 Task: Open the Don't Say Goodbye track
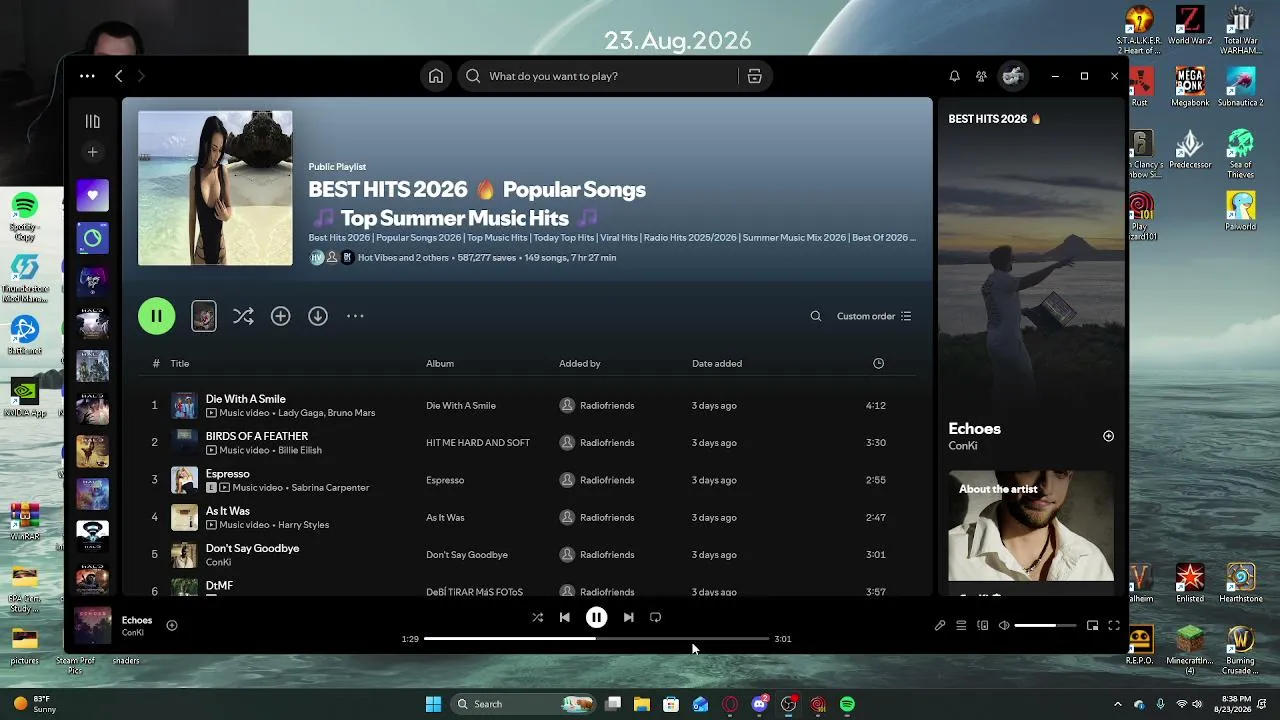[252, 548]
